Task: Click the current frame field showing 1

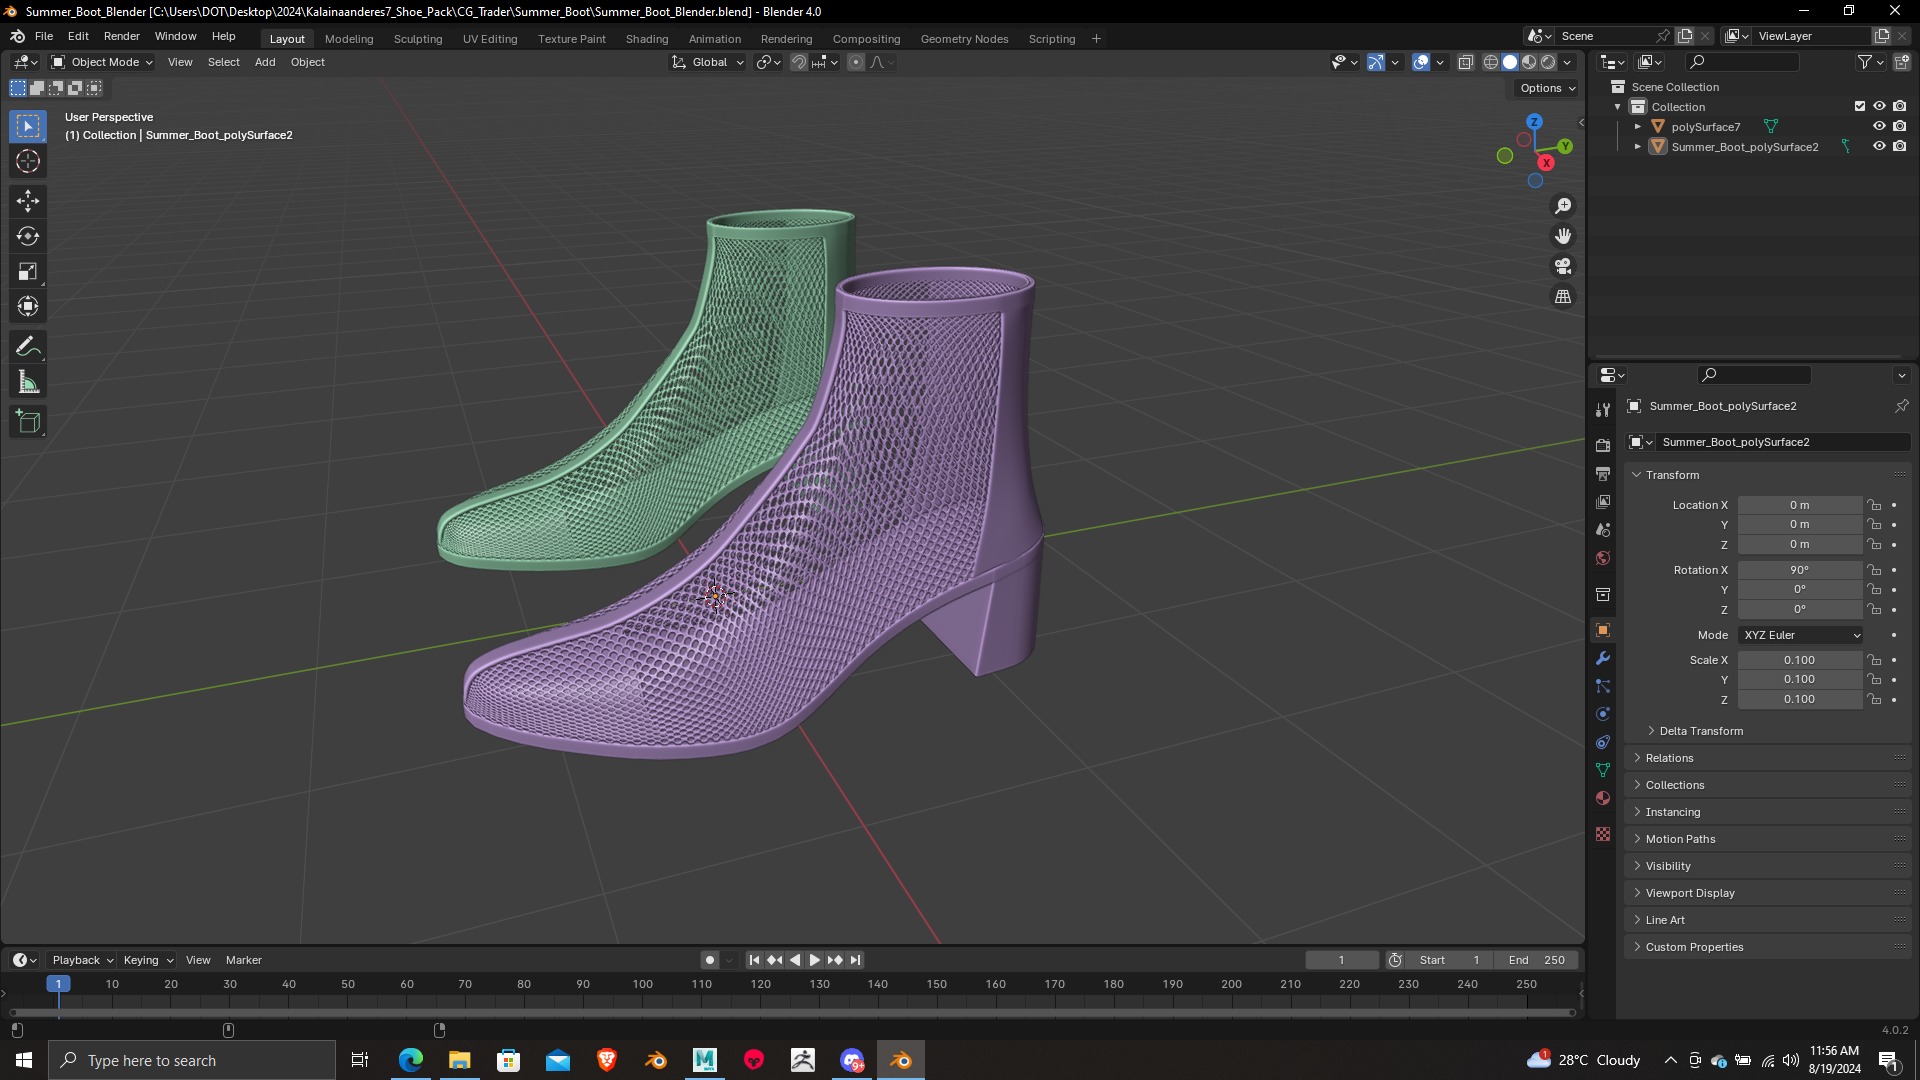Action: (1342, 960)
